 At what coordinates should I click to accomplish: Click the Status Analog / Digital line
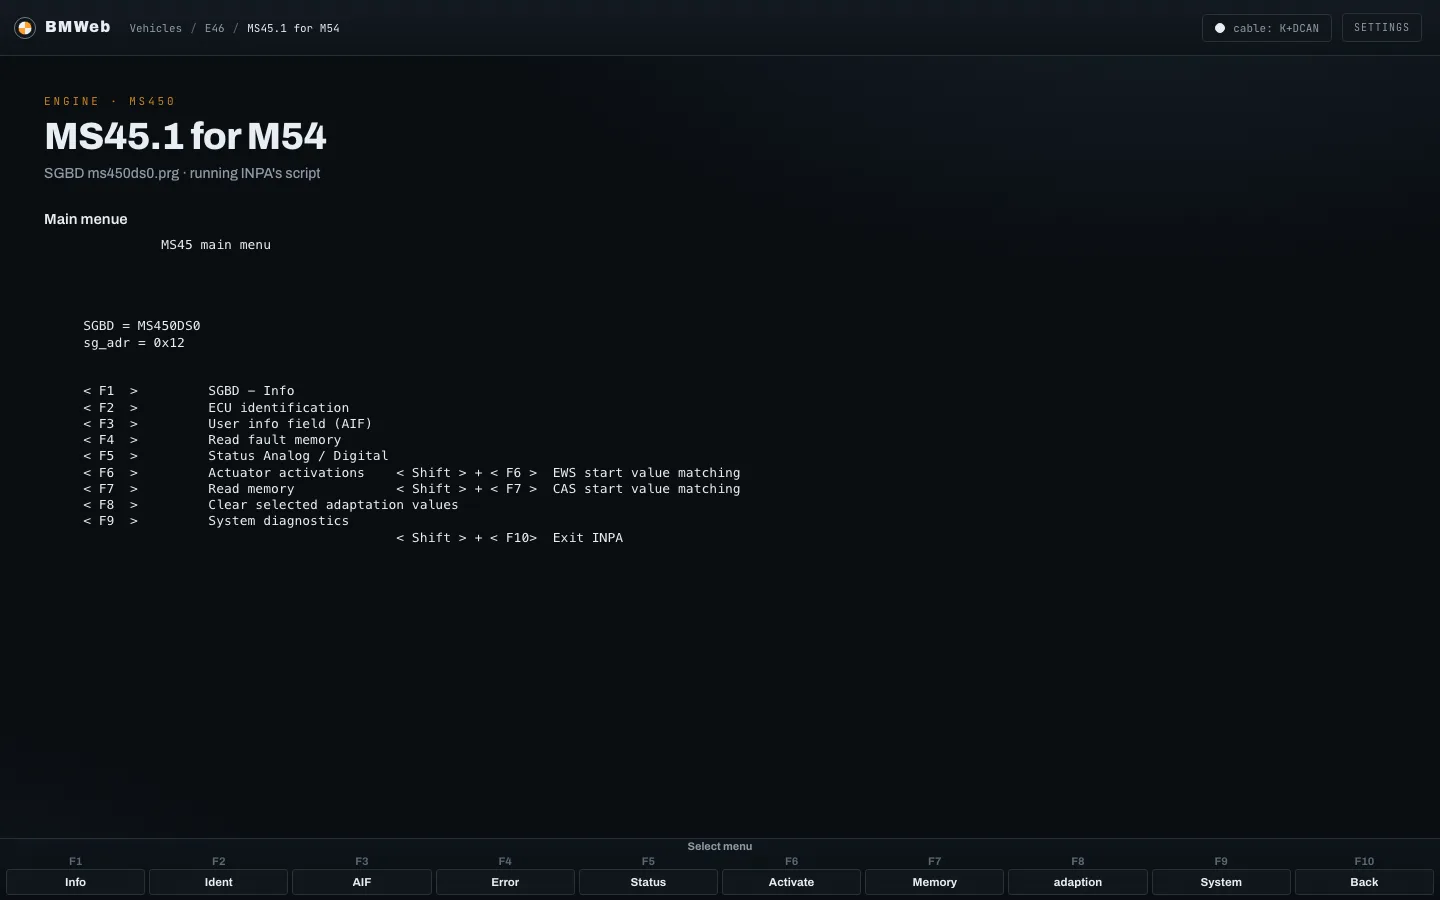pos(298,456)
